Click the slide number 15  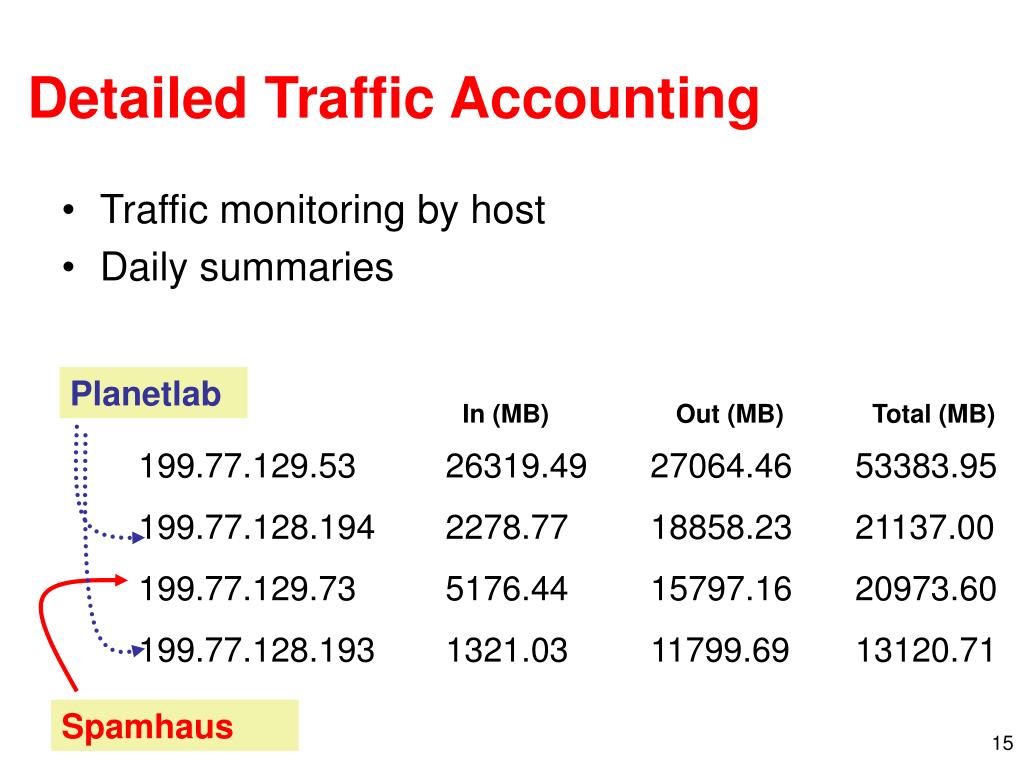point(1002,743)
